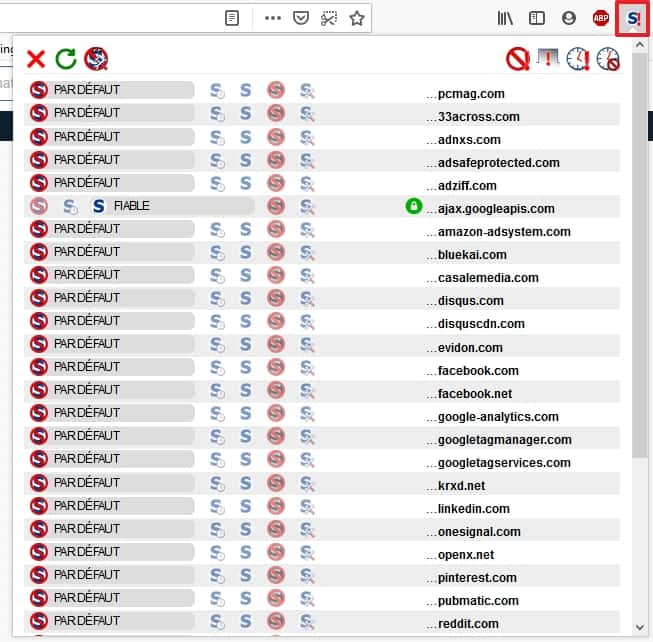653x642 pixels.
Task: Click the green reload page icon
Action: 66,59
